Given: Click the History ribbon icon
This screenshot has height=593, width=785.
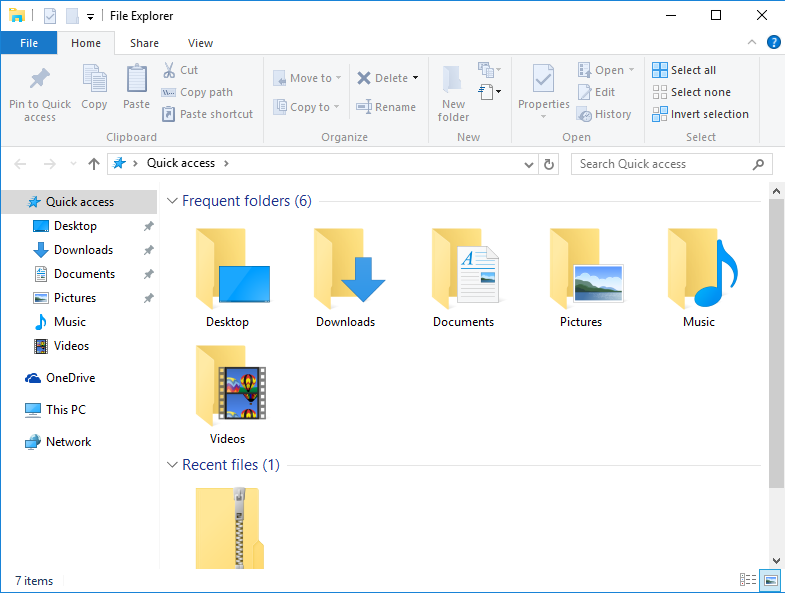Looking at the screenshot, I should pos(584,114).
